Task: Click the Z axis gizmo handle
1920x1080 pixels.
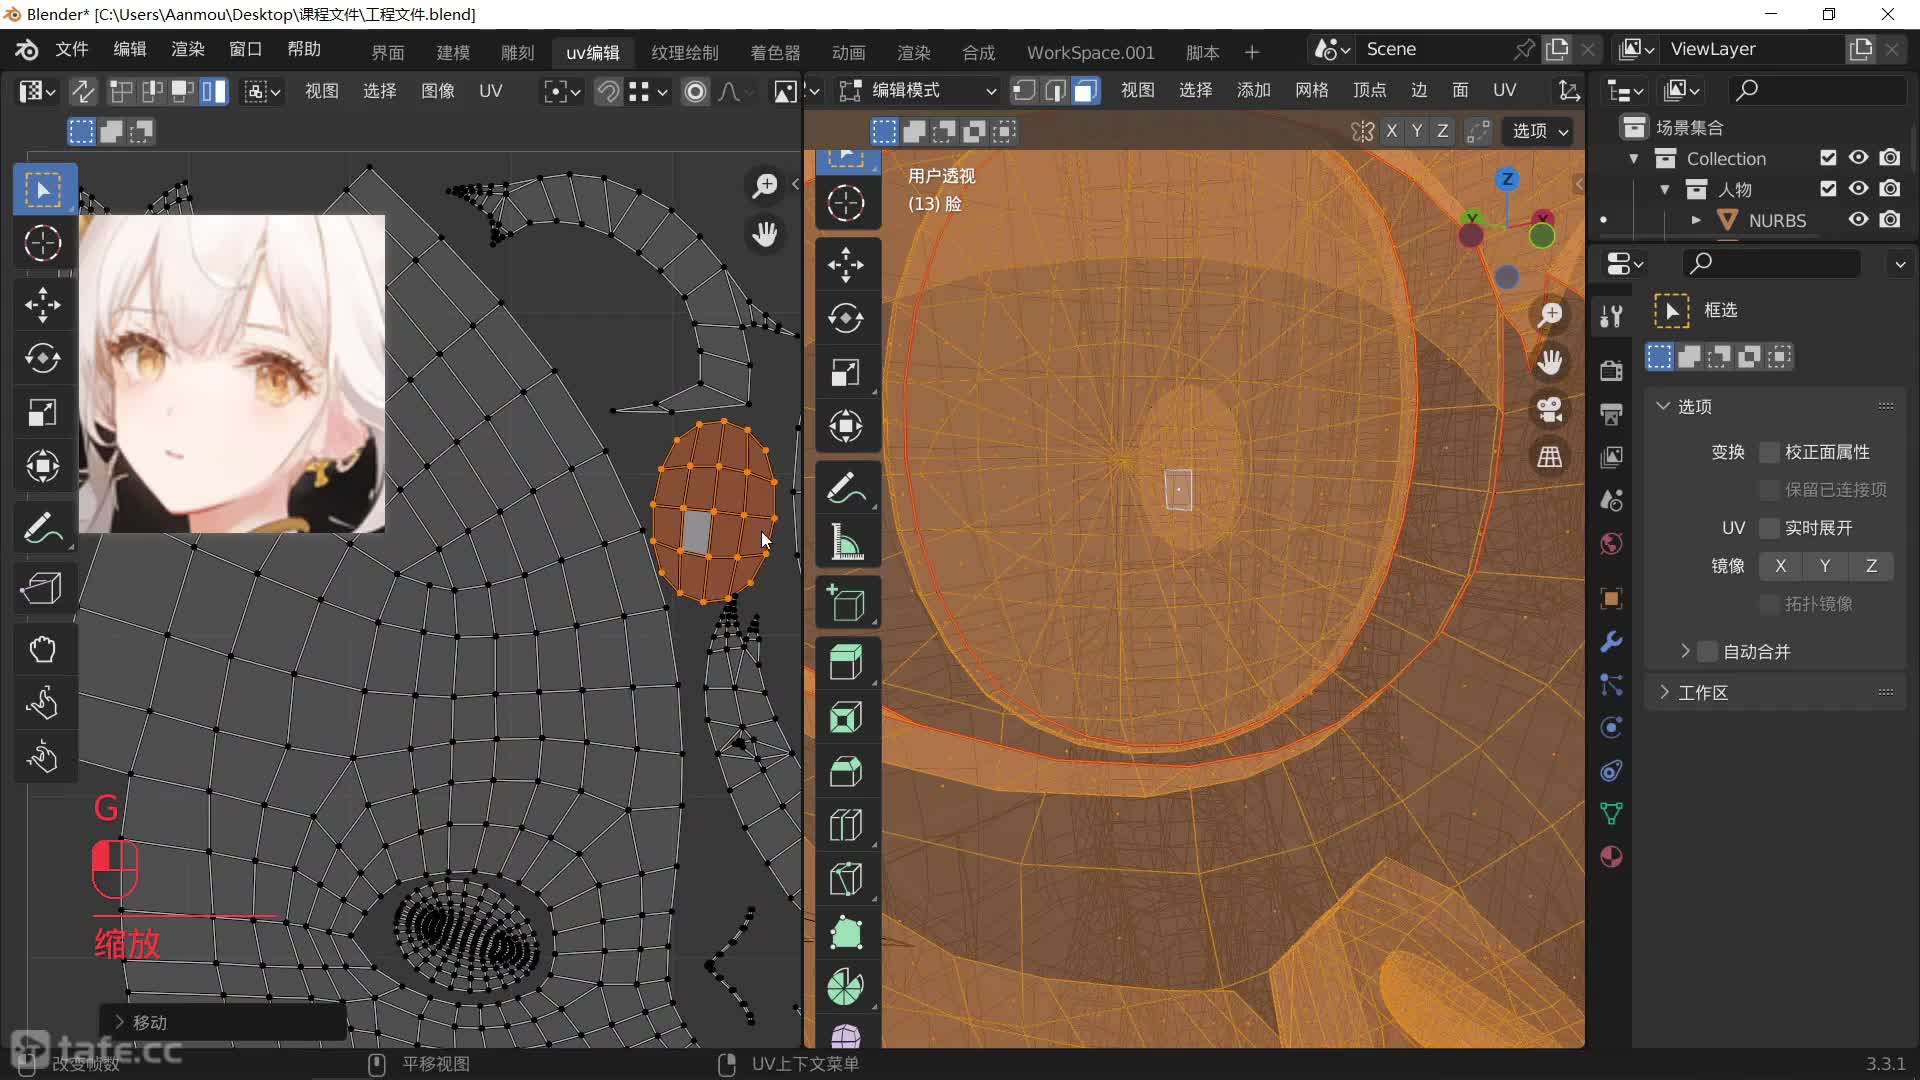Action: (1507, 179)
